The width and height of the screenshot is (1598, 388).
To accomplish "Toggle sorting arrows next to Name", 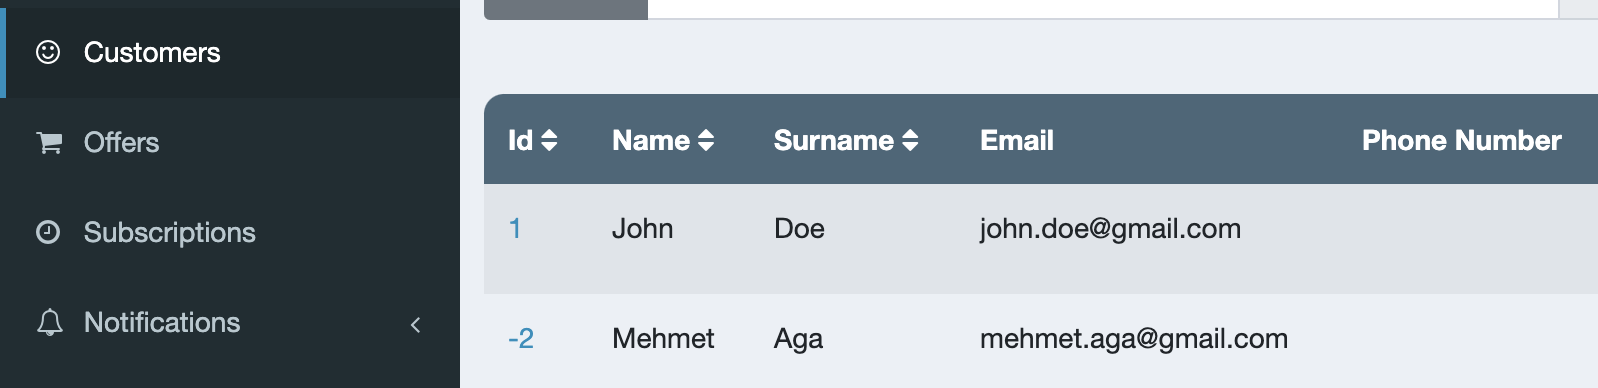I will (706, 141).
